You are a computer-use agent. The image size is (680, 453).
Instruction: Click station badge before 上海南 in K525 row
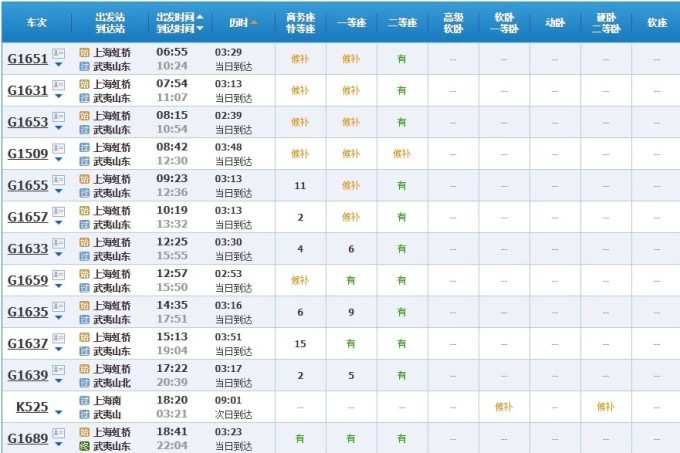(85, 401)
